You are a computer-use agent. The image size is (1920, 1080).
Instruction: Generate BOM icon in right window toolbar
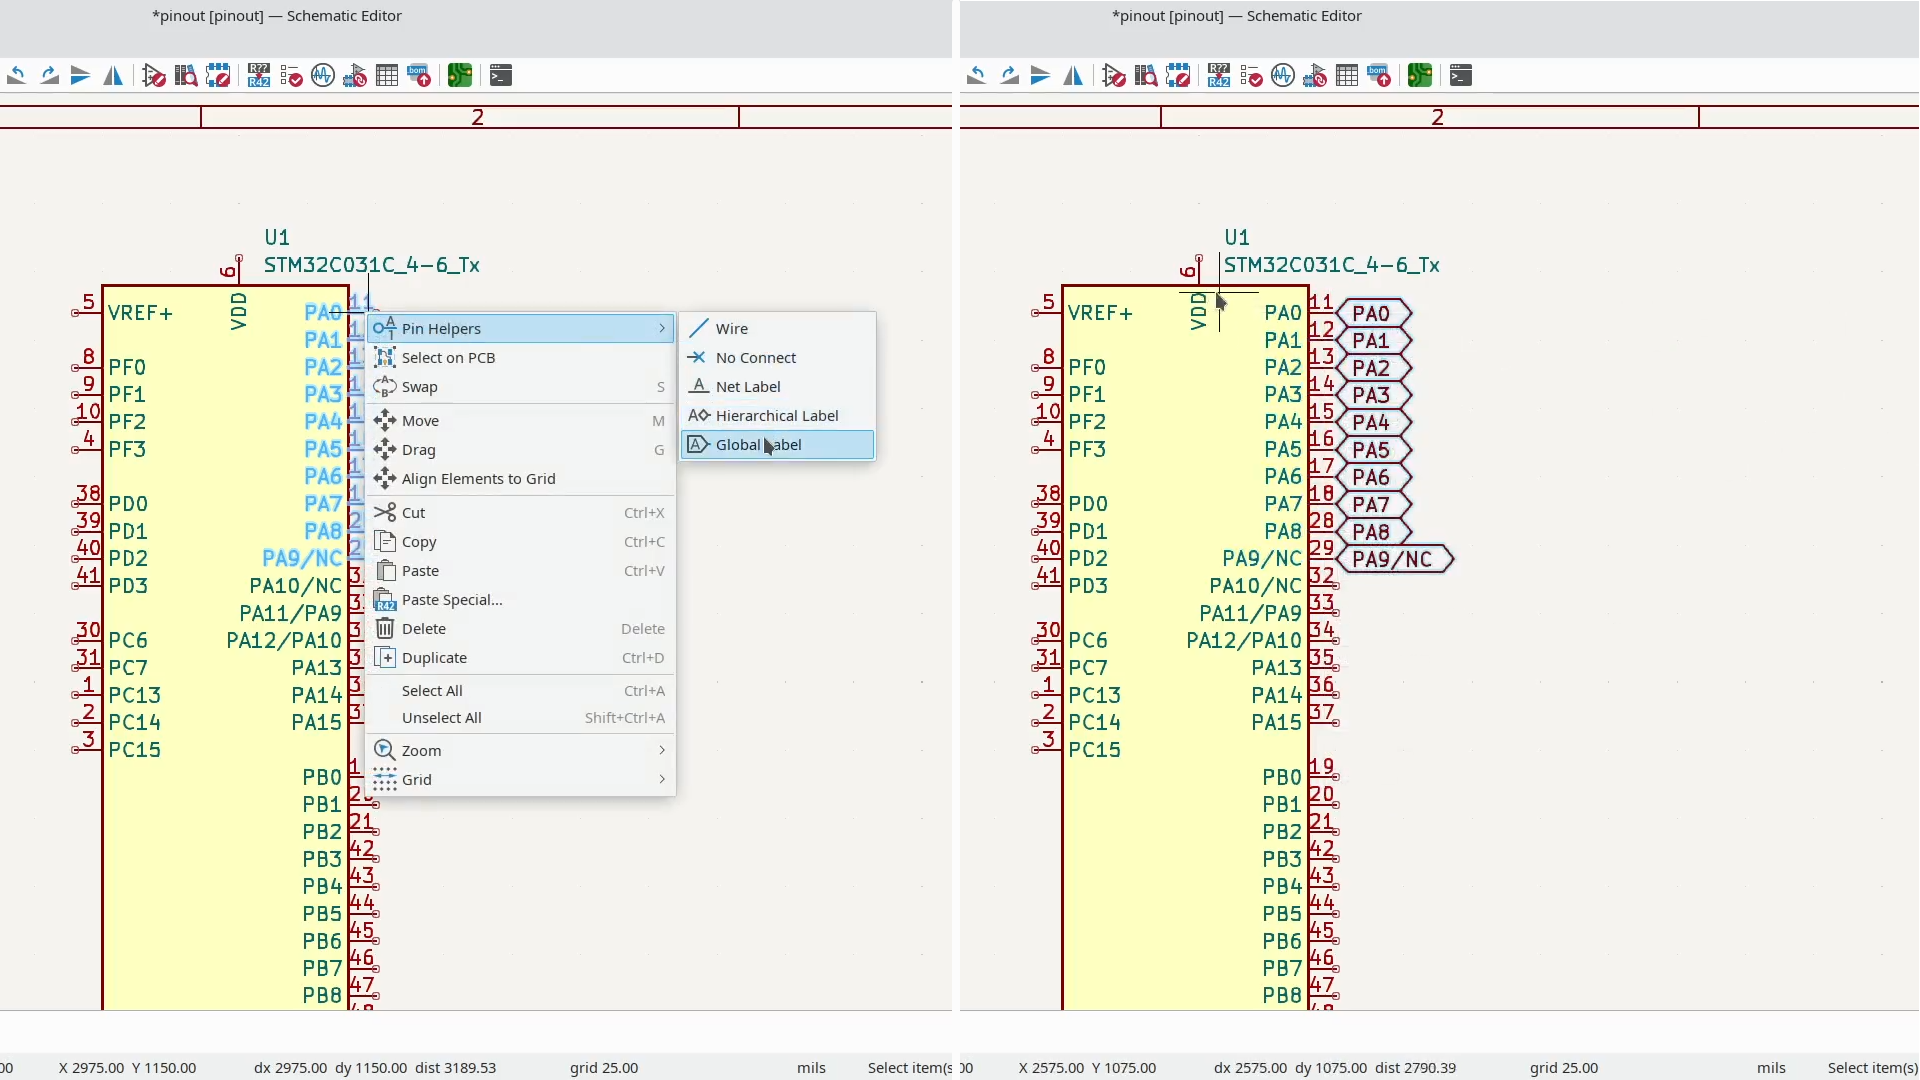1379,75
